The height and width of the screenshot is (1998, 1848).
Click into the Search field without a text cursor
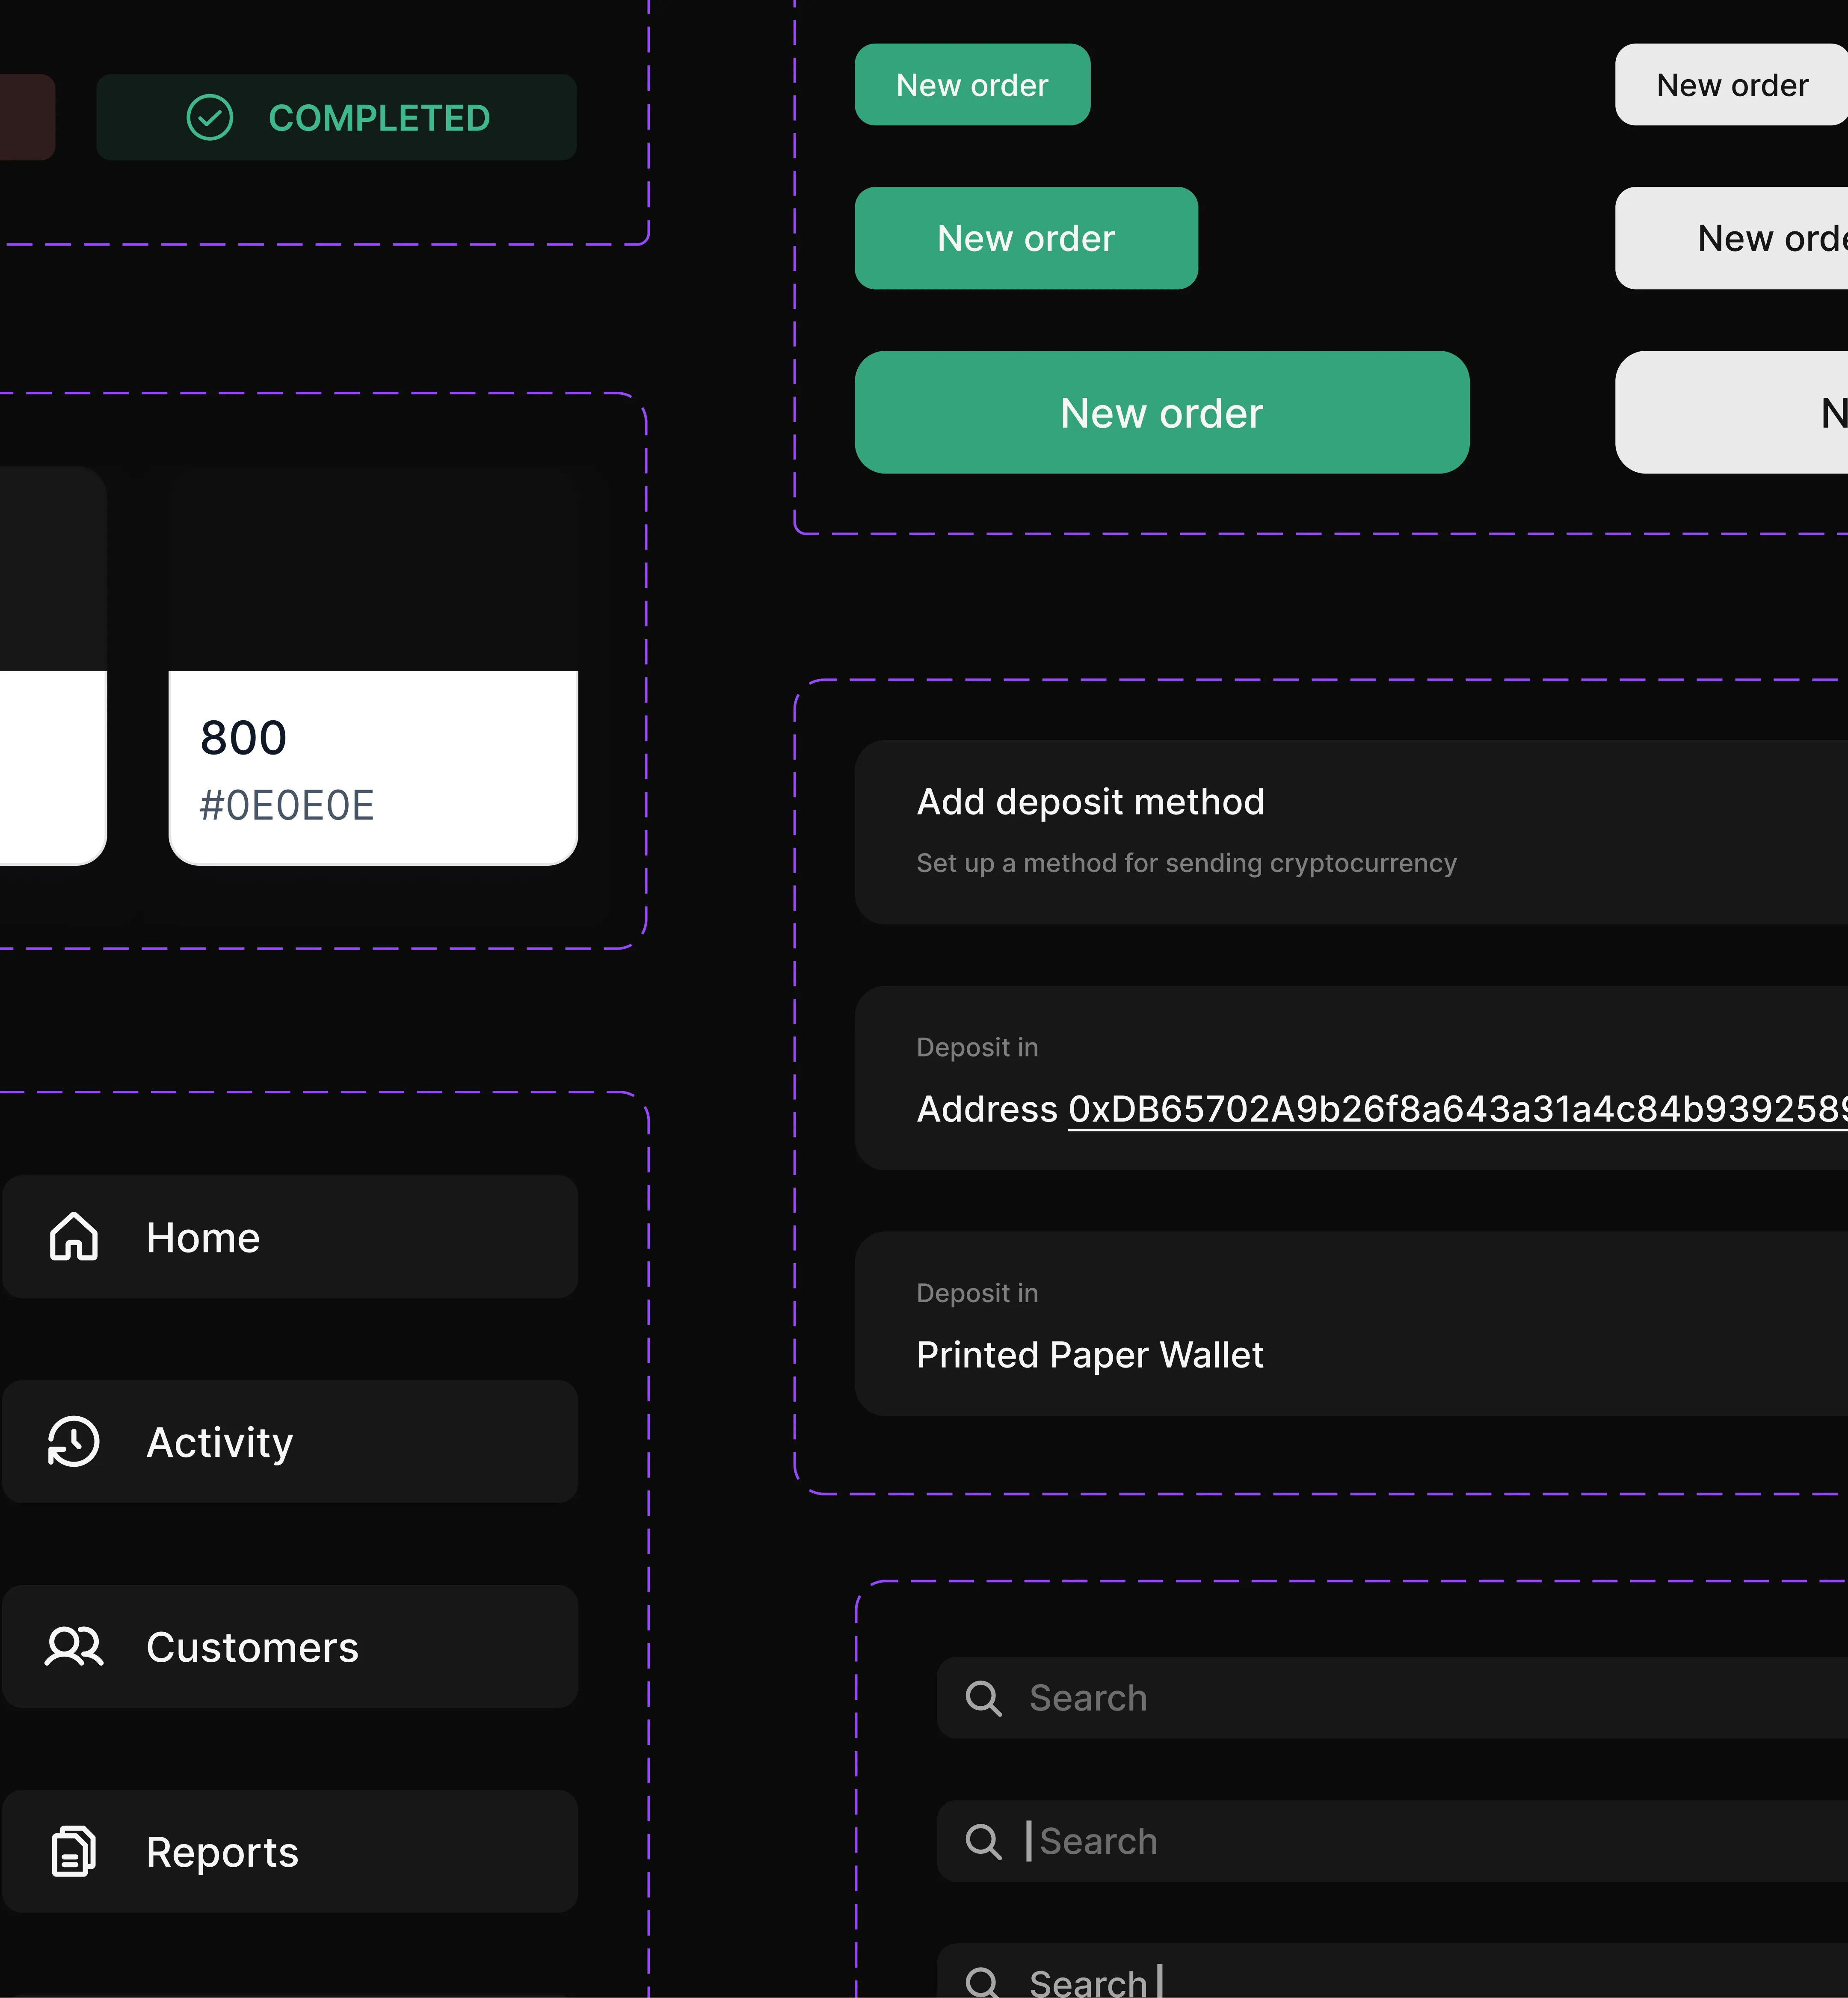pos(1392,1698)
